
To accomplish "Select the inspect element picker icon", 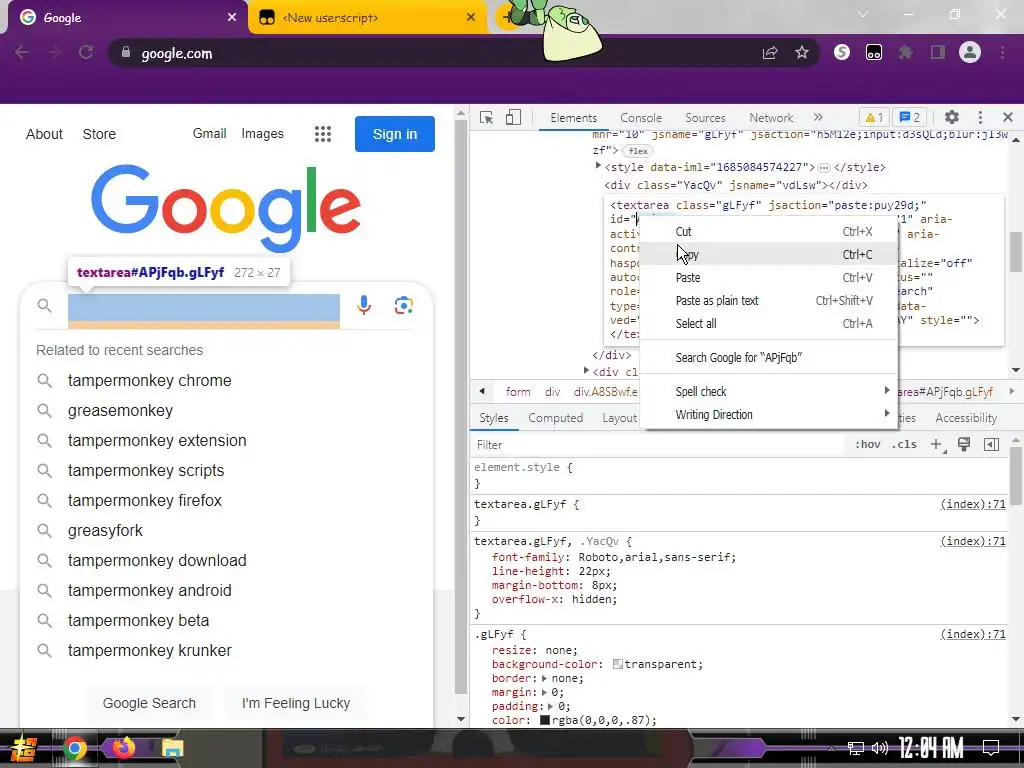I will coord(486,118).
